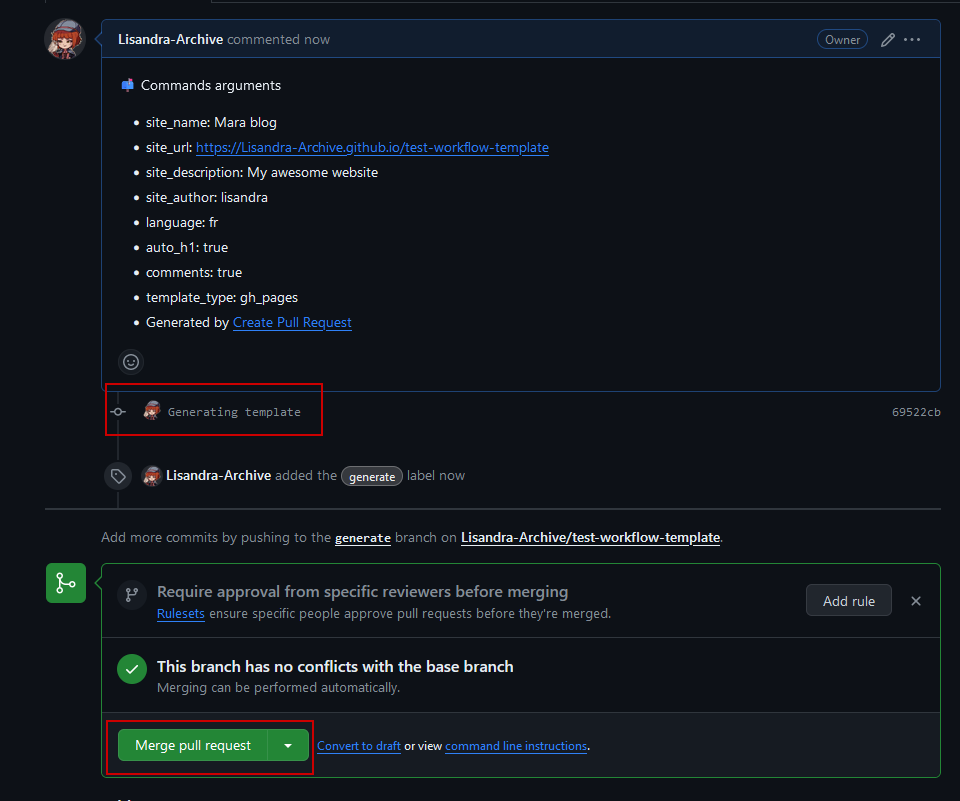Open comment options three-dot menu
Image resolution: width=960 pixels, height=801 pixels.
pyautogui.click(x=912, y=40)
